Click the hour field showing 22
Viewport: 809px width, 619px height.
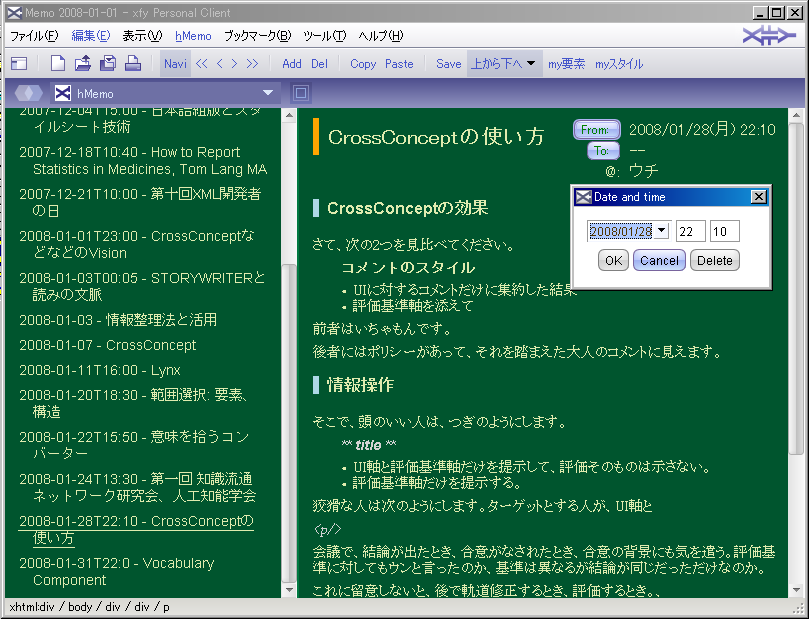click(690, 231)
